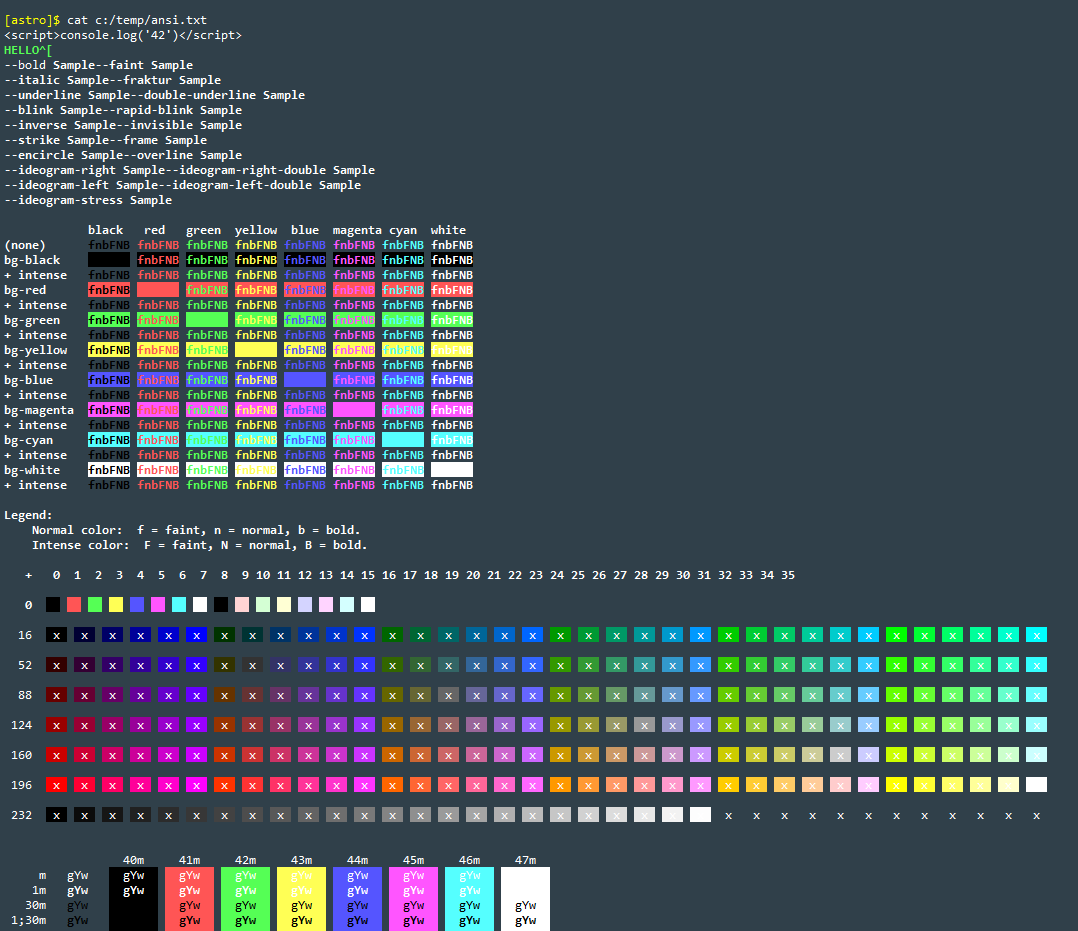
Task: Click the blue color block under 44m
Action: [x=358, y=899]
